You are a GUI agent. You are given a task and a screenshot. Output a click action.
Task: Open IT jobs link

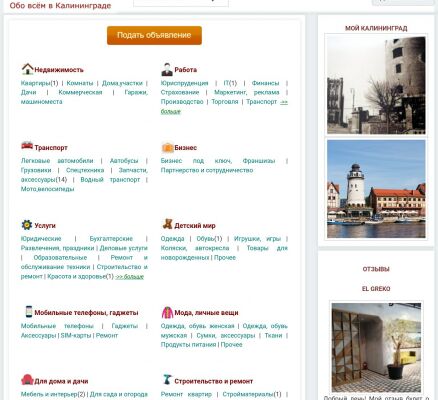(226, 83)
